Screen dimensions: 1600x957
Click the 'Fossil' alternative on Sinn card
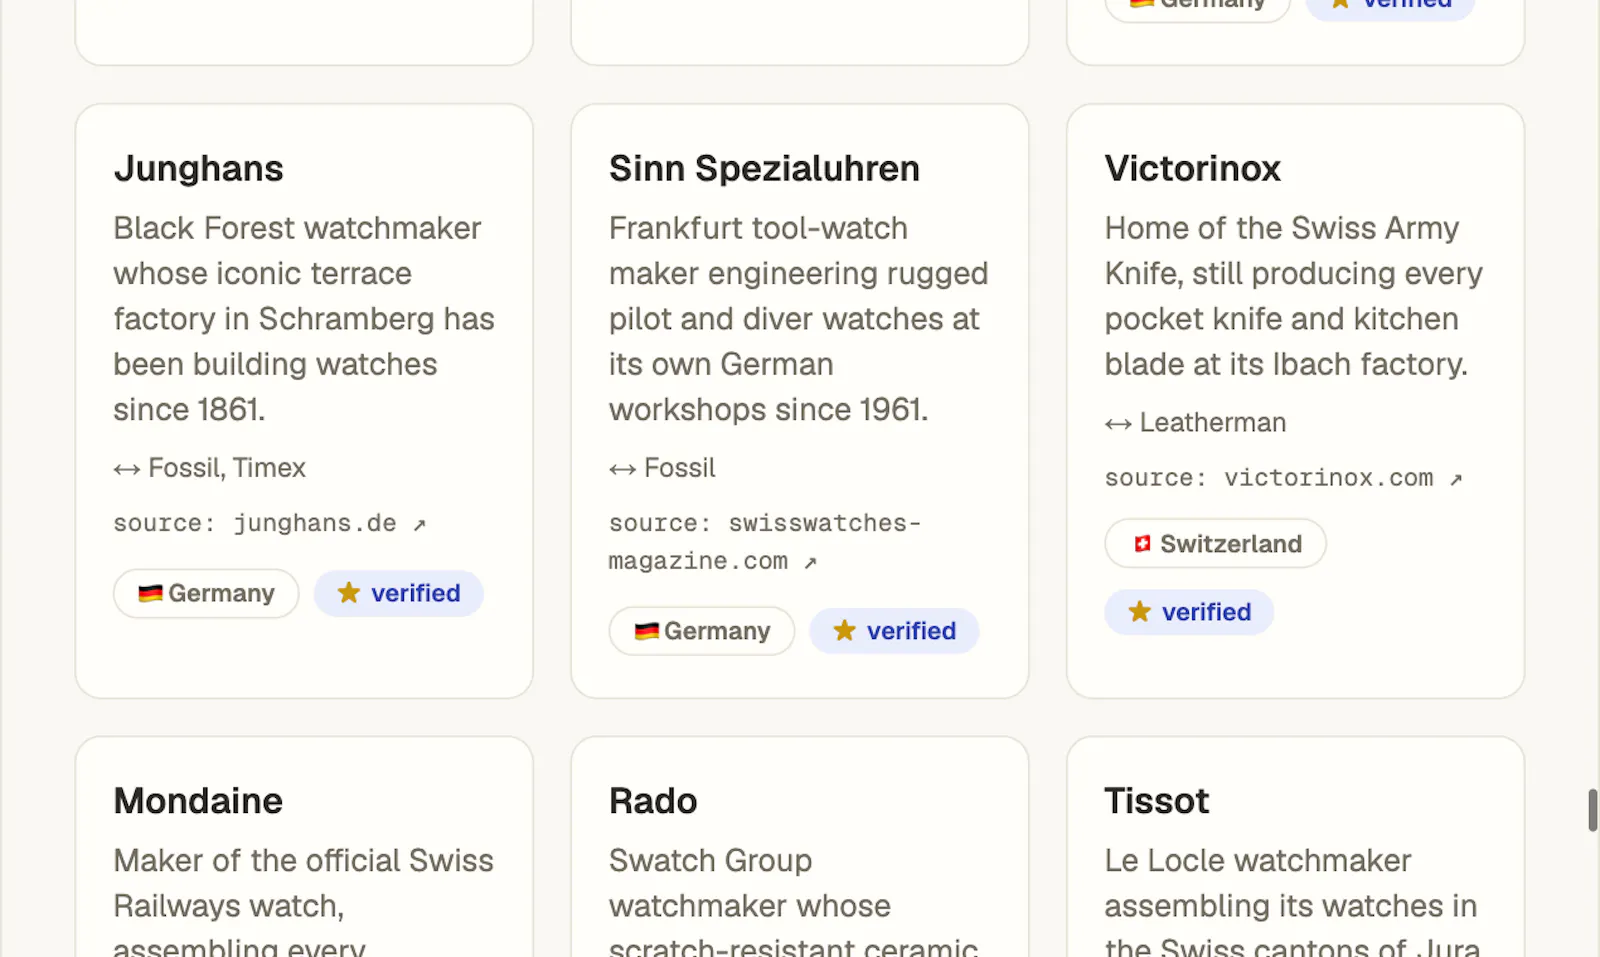coord(680,468)
